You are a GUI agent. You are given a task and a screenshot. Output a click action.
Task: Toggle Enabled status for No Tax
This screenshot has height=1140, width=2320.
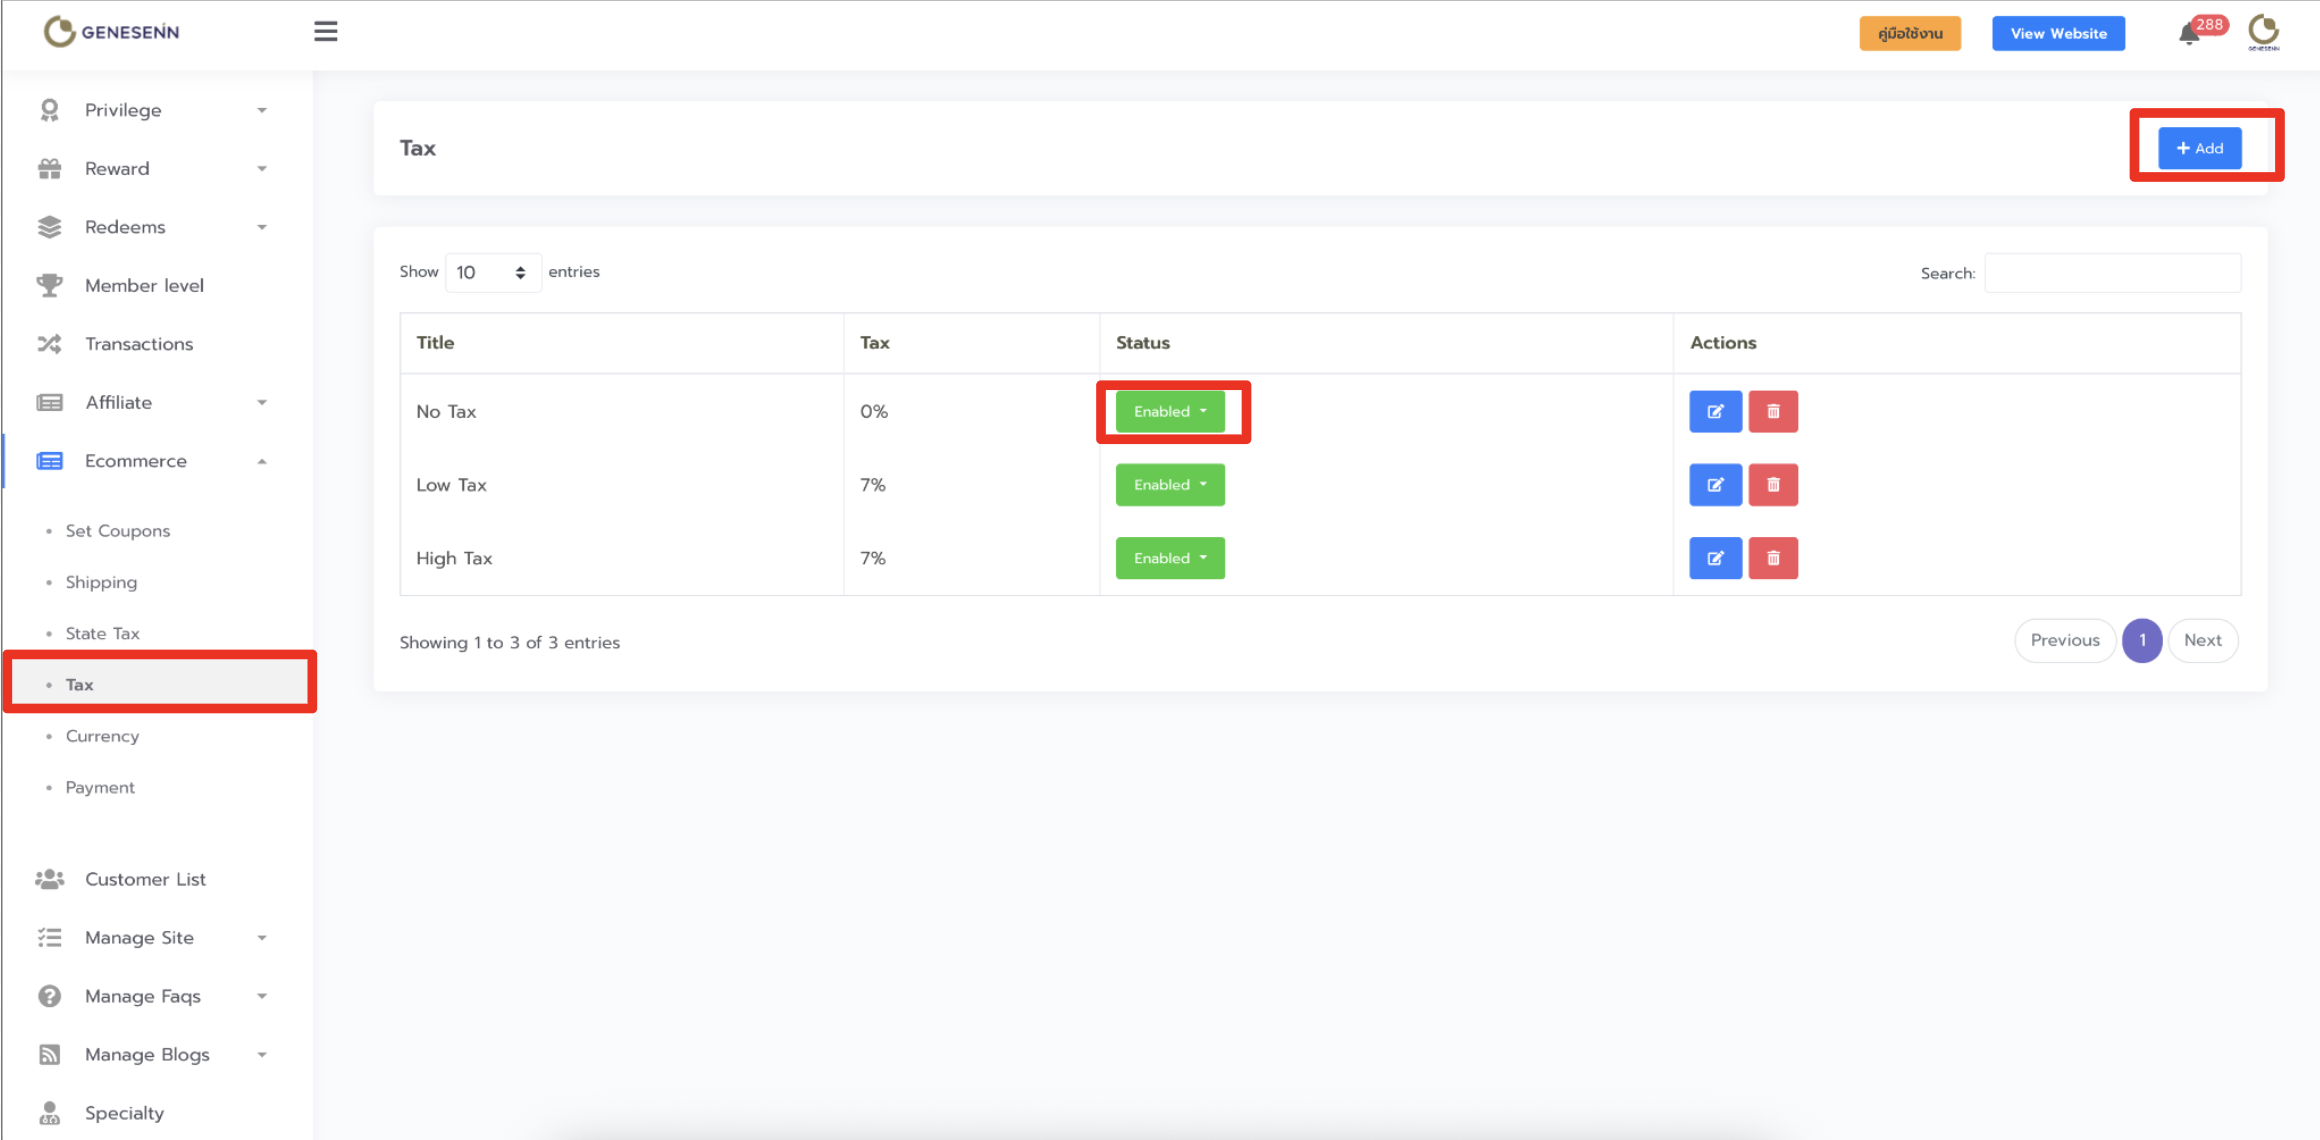1170,412
